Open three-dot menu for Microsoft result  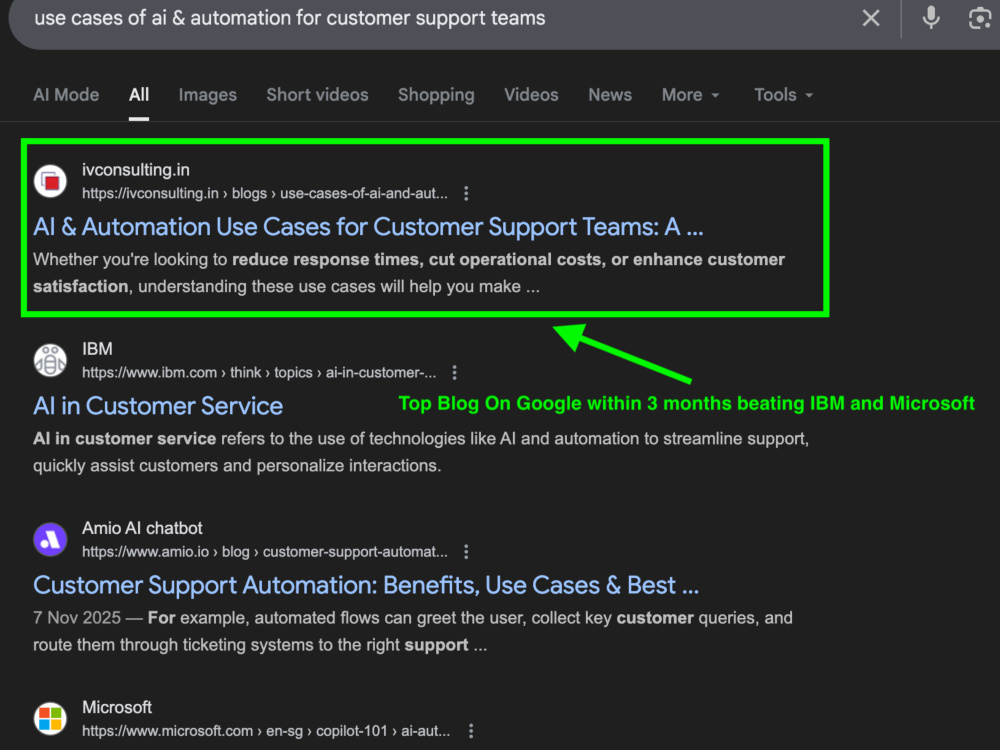[471, 731]
